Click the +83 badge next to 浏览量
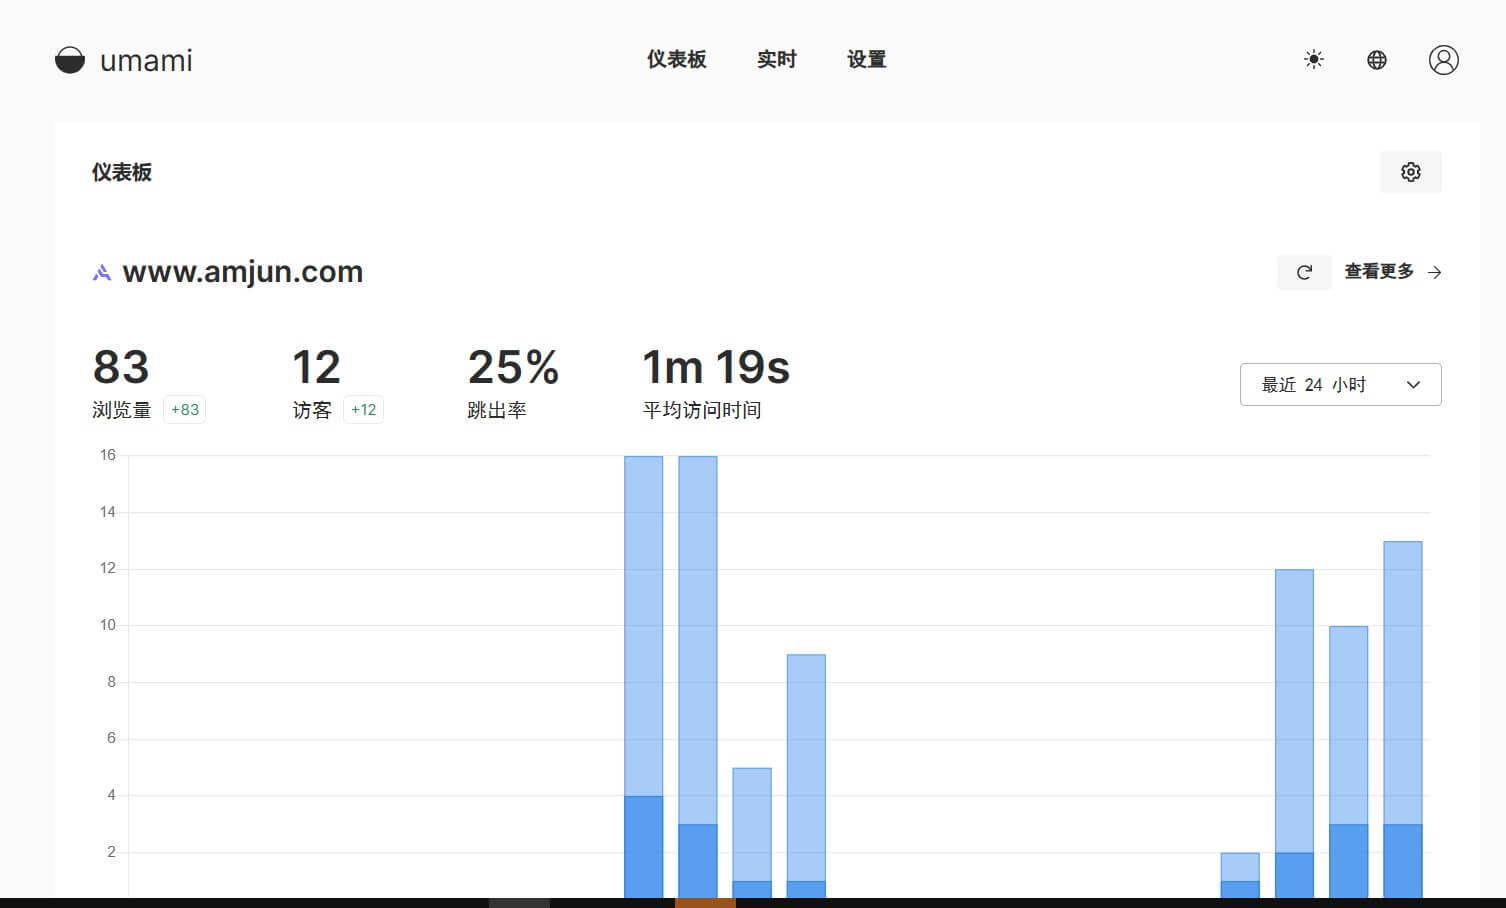The height and width of the screenshot is (908, 1506). pyautogui.click(x=184, y=409)
